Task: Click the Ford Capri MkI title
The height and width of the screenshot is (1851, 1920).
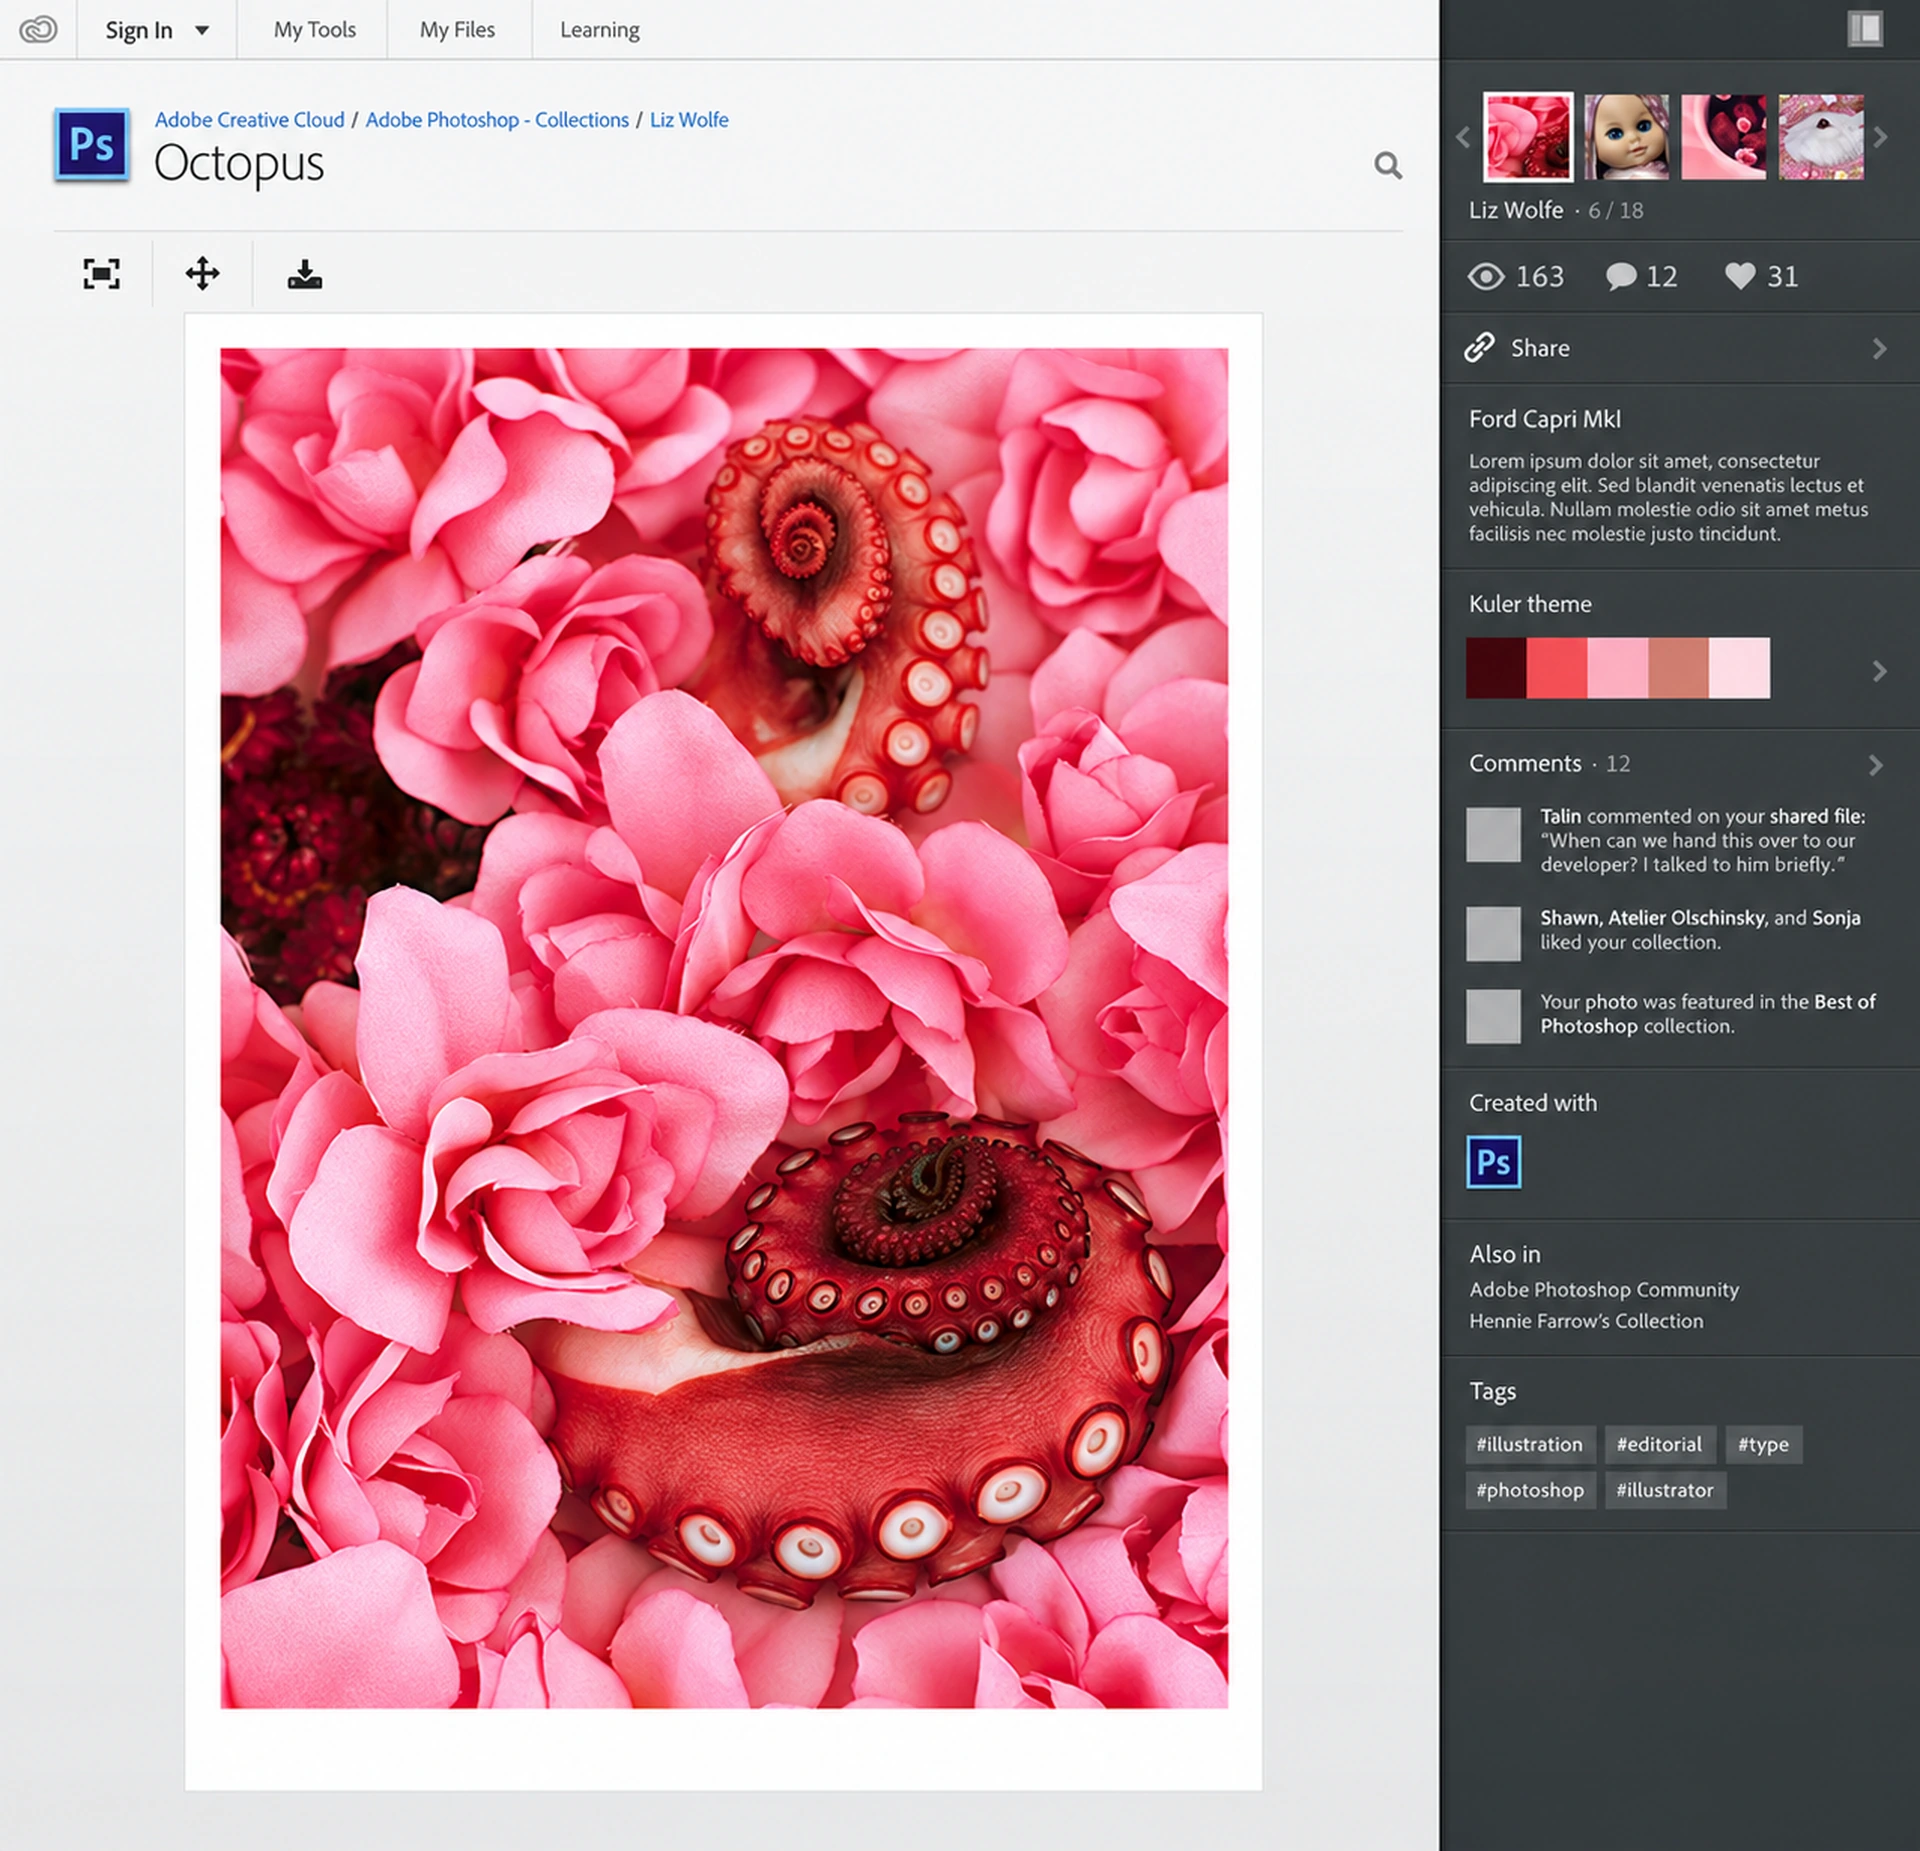Action: tap(1545, 419)
